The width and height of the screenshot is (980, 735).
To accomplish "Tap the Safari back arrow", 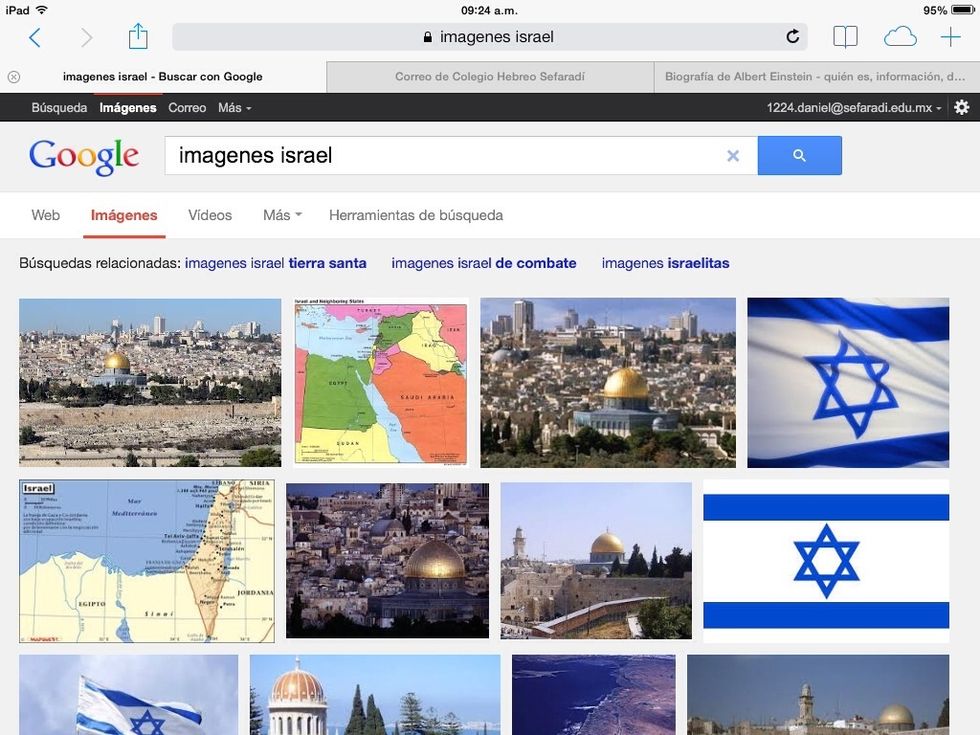I will click(x=35, y=38).
